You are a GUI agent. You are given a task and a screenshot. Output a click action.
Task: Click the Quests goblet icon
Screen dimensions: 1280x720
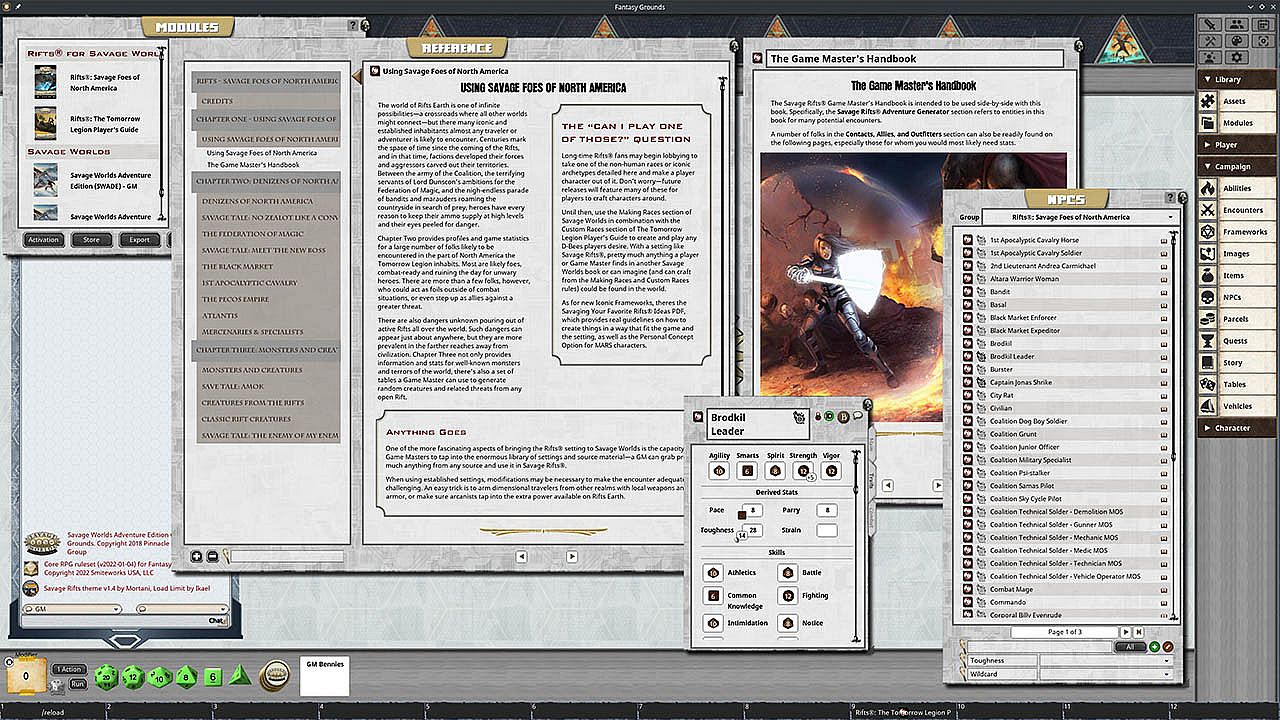(x=1208, y=341)
